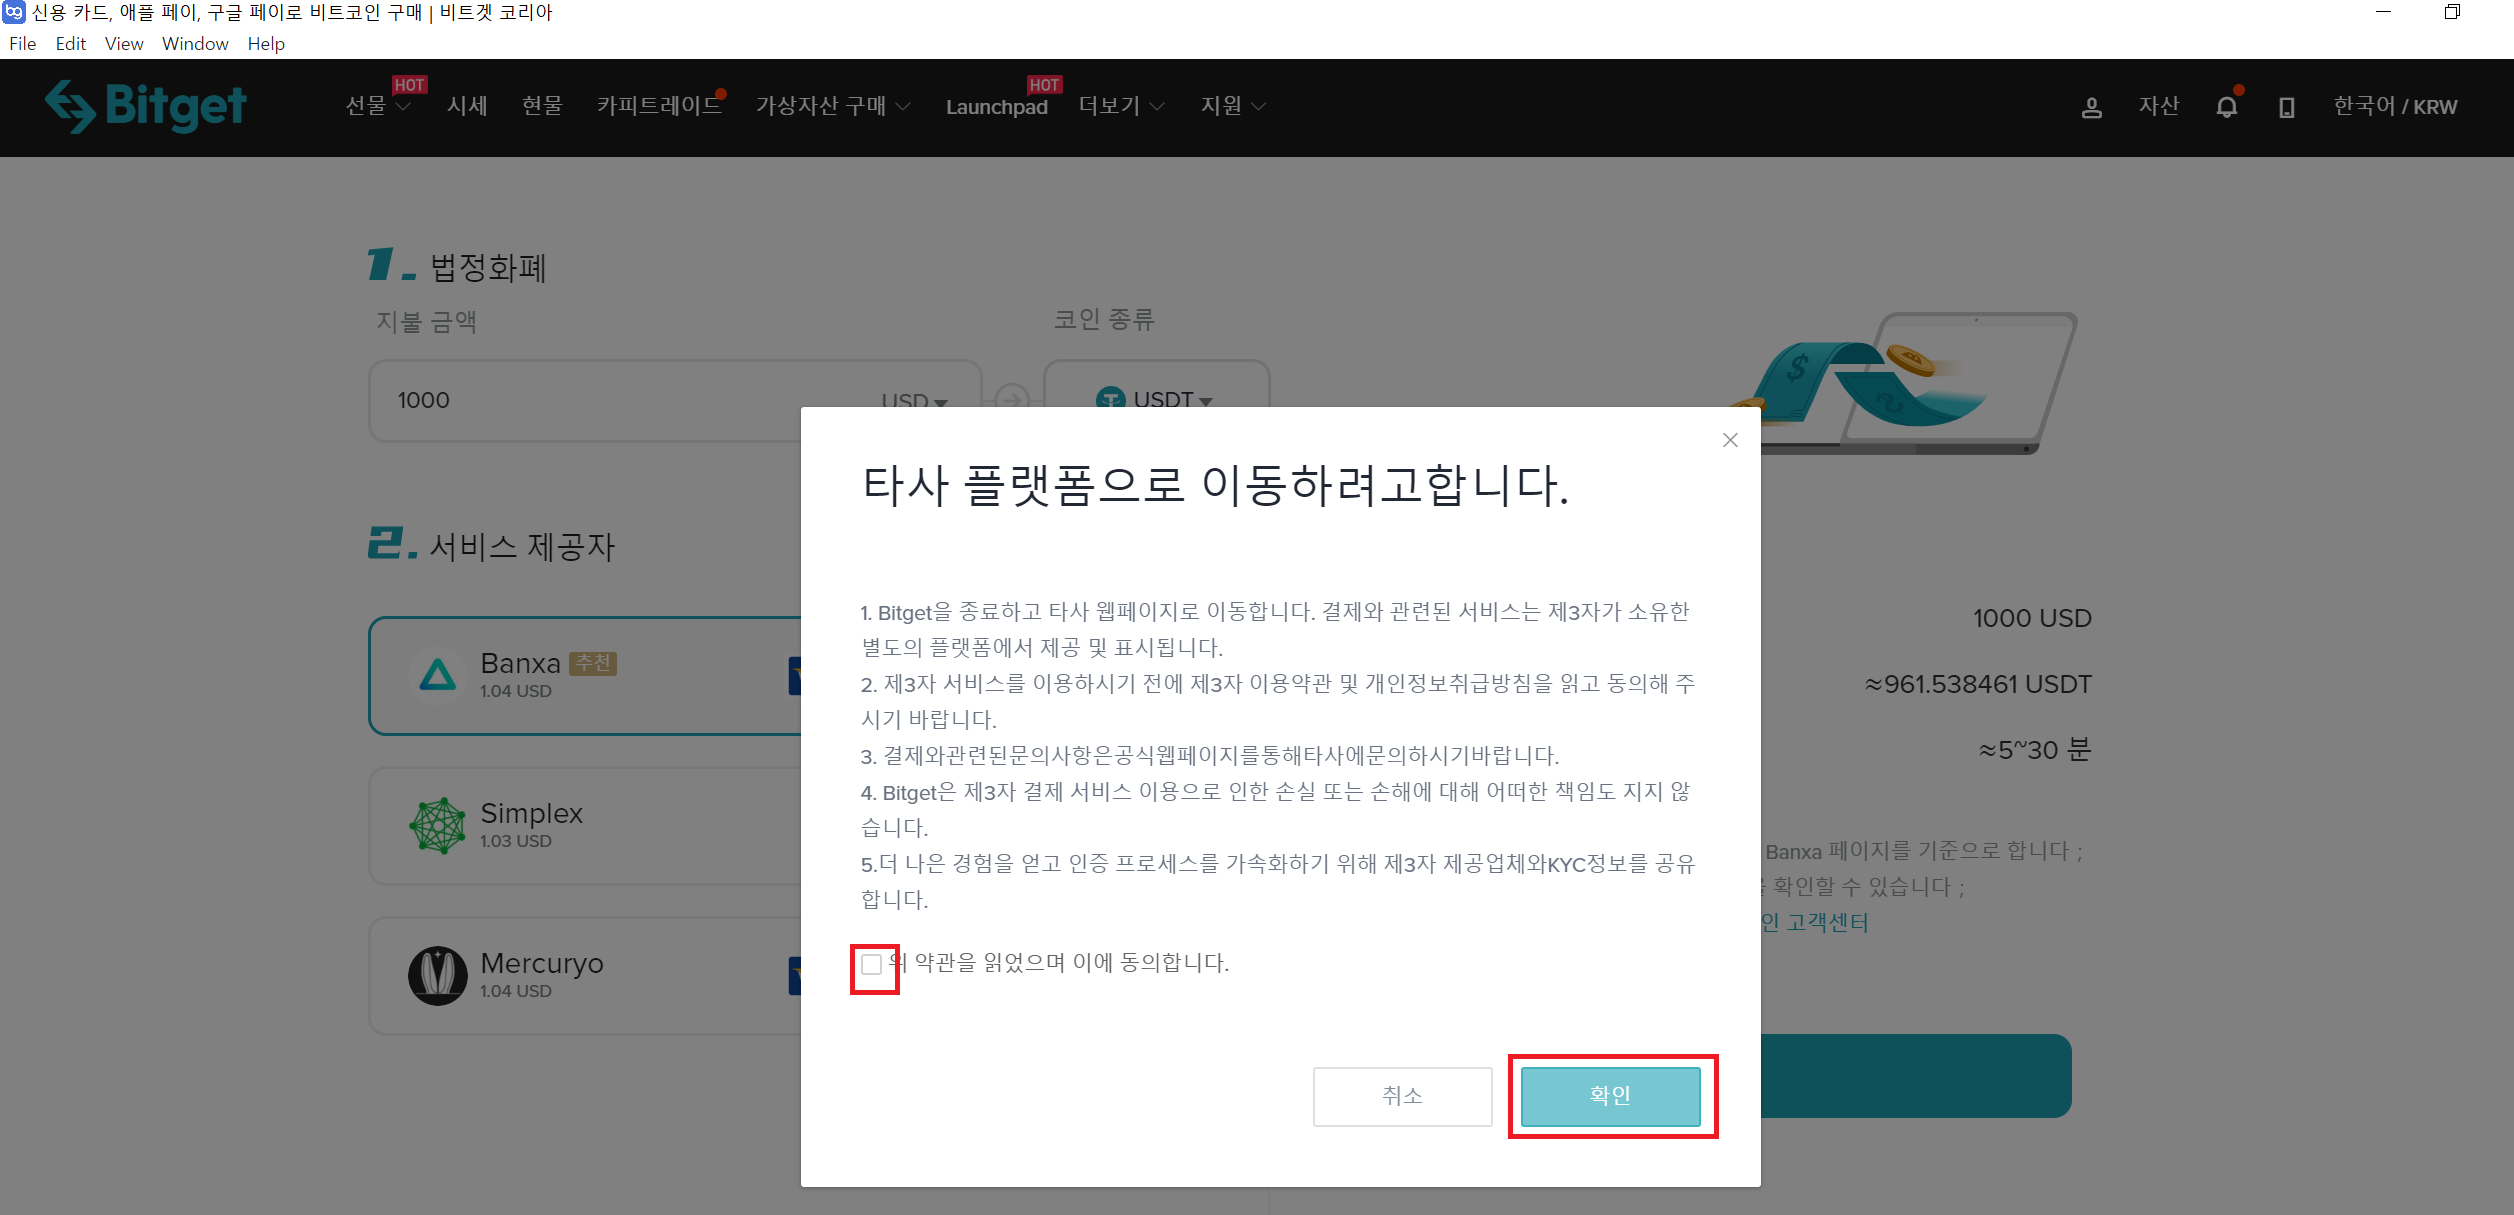Click the Banxa triangle logo icon
This screenshot has height=1215, width=2514.
pos(437,676)
